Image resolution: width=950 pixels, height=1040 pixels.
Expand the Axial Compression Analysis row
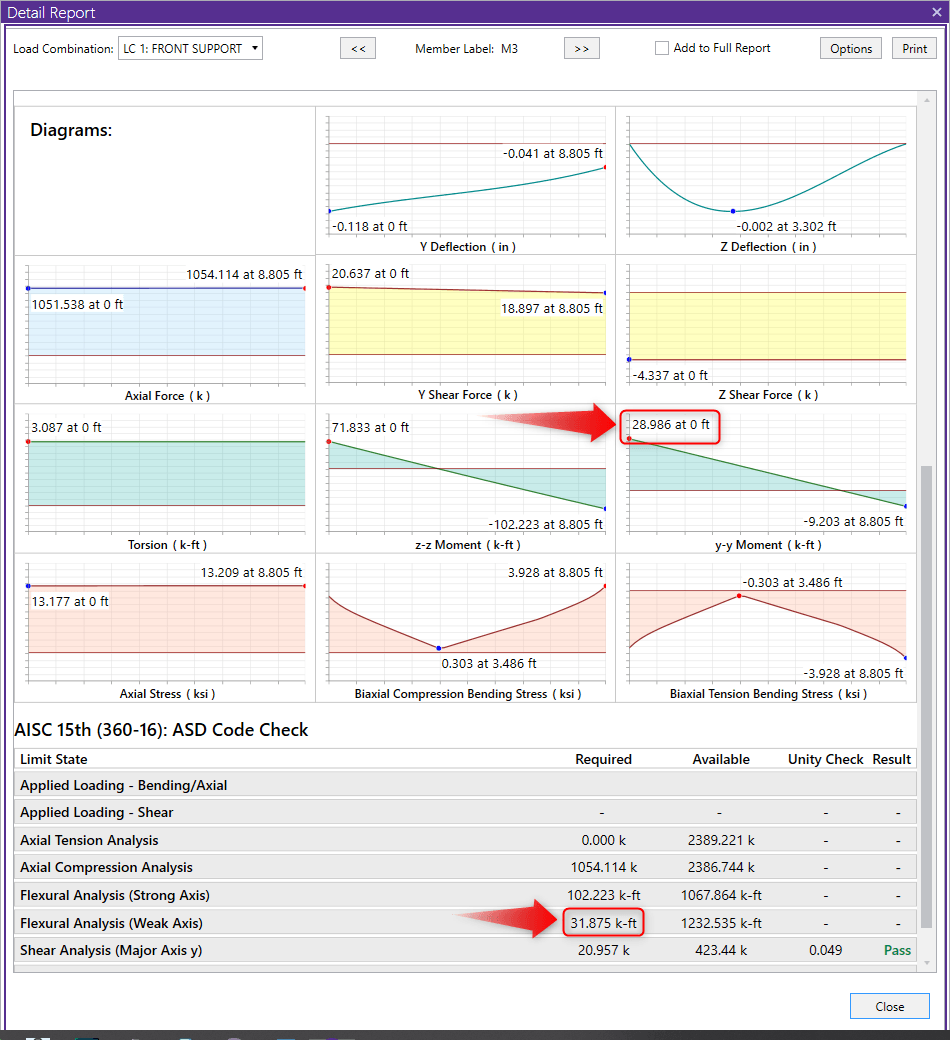(106, 867)
